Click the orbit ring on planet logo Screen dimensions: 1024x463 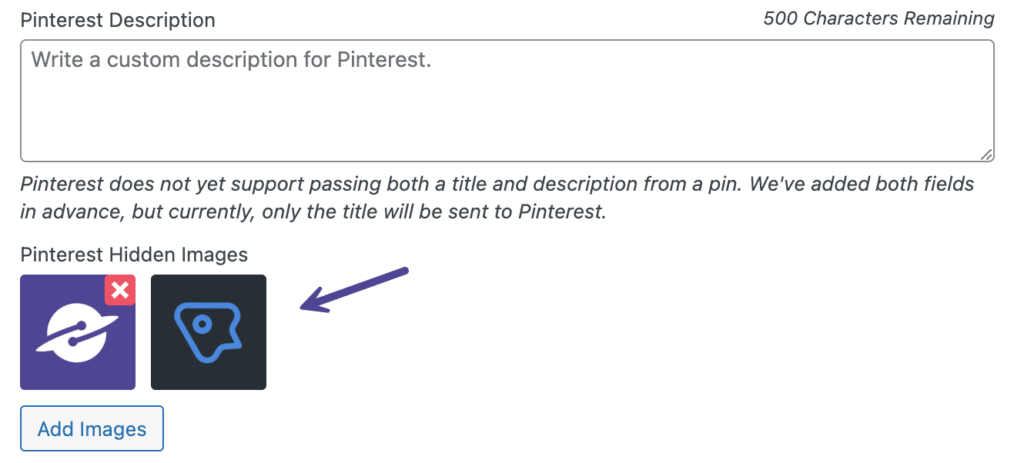[x=77, y=333]
